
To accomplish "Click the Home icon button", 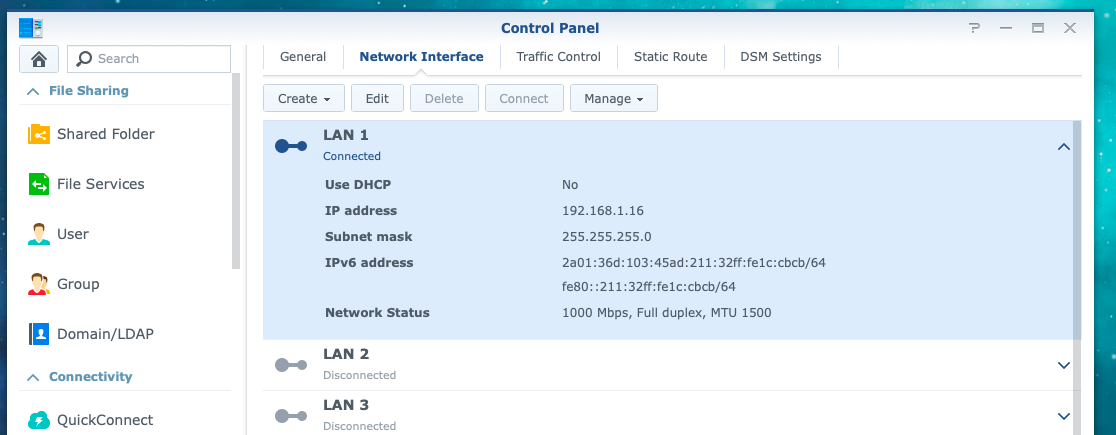I will pos(39,59).
